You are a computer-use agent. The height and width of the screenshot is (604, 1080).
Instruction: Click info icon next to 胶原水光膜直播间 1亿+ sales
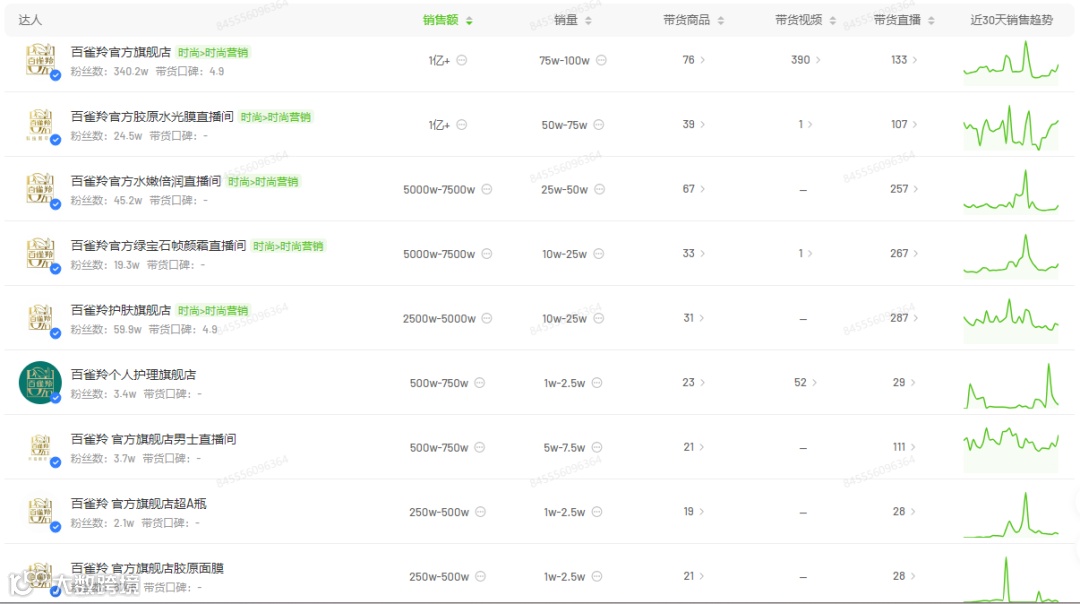pos(461,125)
